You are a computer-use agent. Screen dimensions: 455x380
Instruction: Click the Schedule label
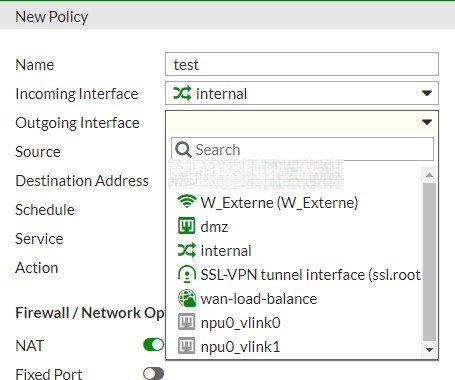pos(45,210)
